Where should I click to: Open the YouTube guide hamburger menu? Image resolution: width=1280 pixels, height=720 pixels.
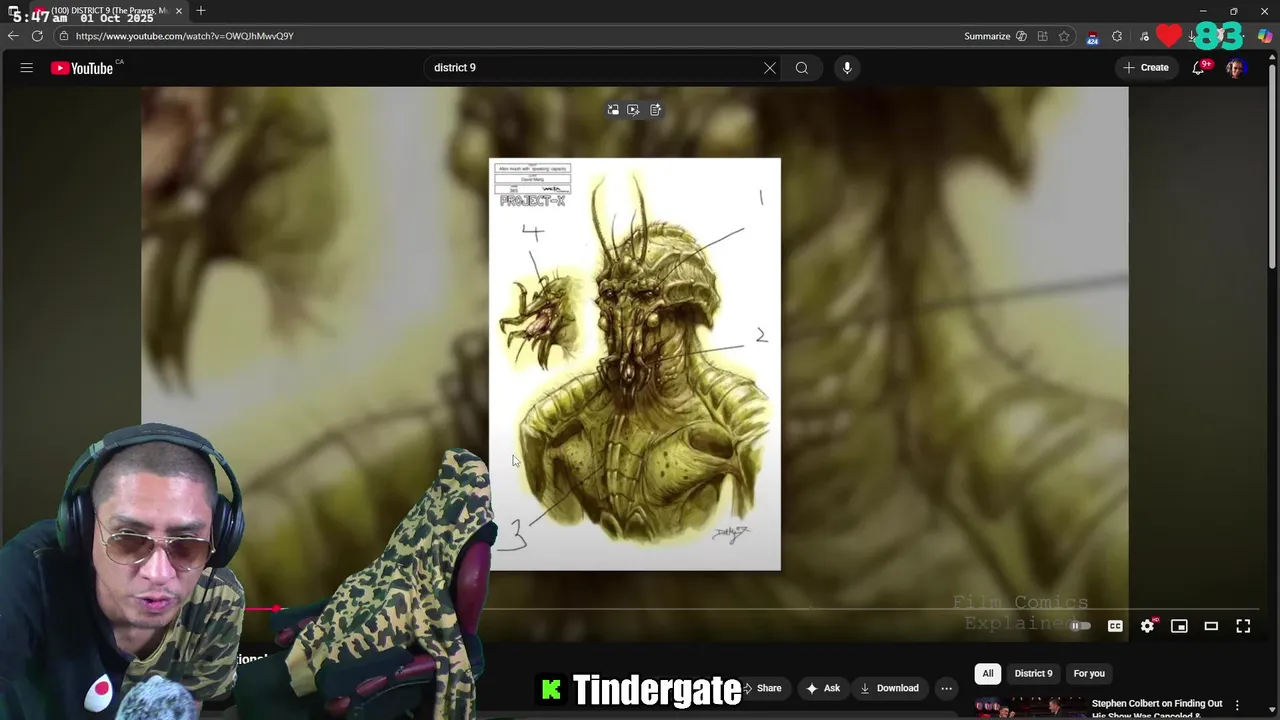click(27, 68)
